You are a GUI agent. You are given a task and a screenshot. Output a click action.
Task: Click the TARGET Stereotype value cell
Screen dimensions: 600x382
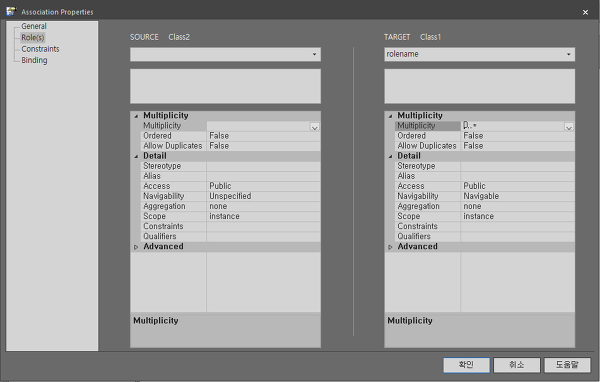[517, 166]
